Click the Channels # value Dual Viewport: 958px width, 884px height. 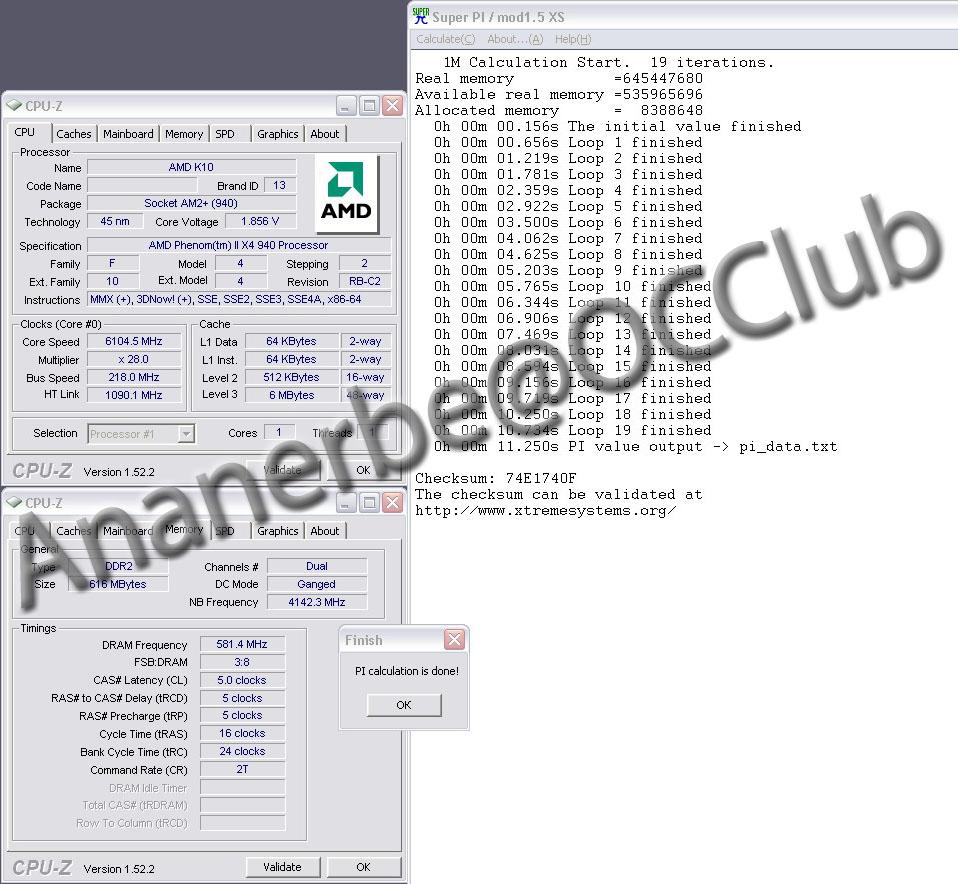[317, 566]
